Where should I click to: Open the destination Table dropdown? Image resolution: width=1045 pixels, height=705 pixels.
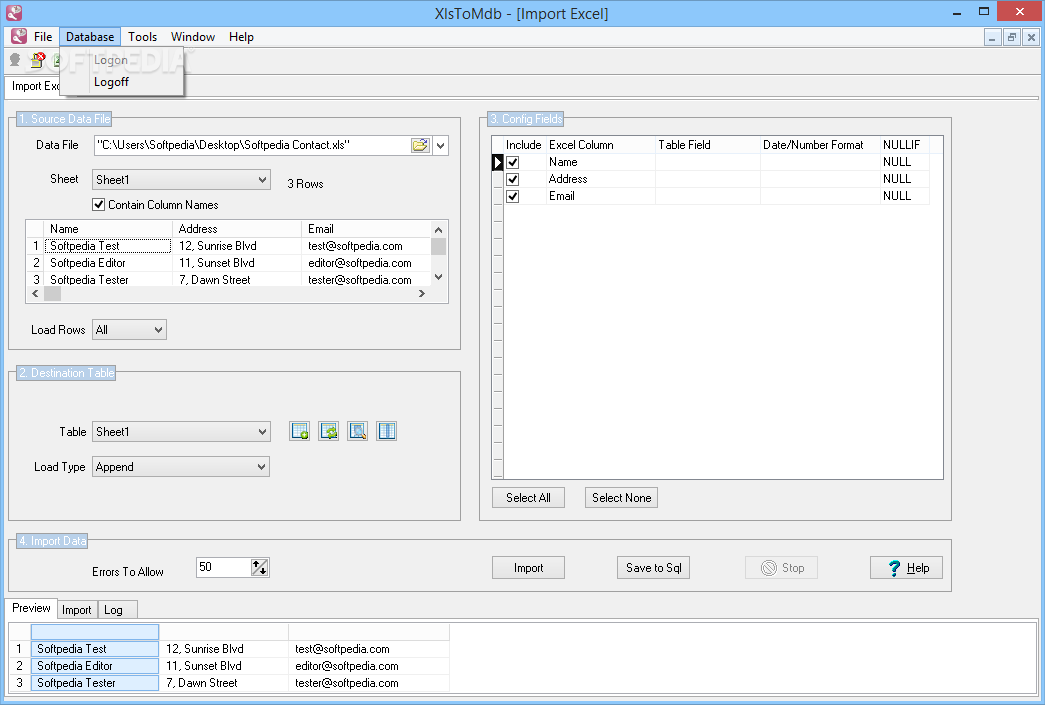[x=263, y=432]
